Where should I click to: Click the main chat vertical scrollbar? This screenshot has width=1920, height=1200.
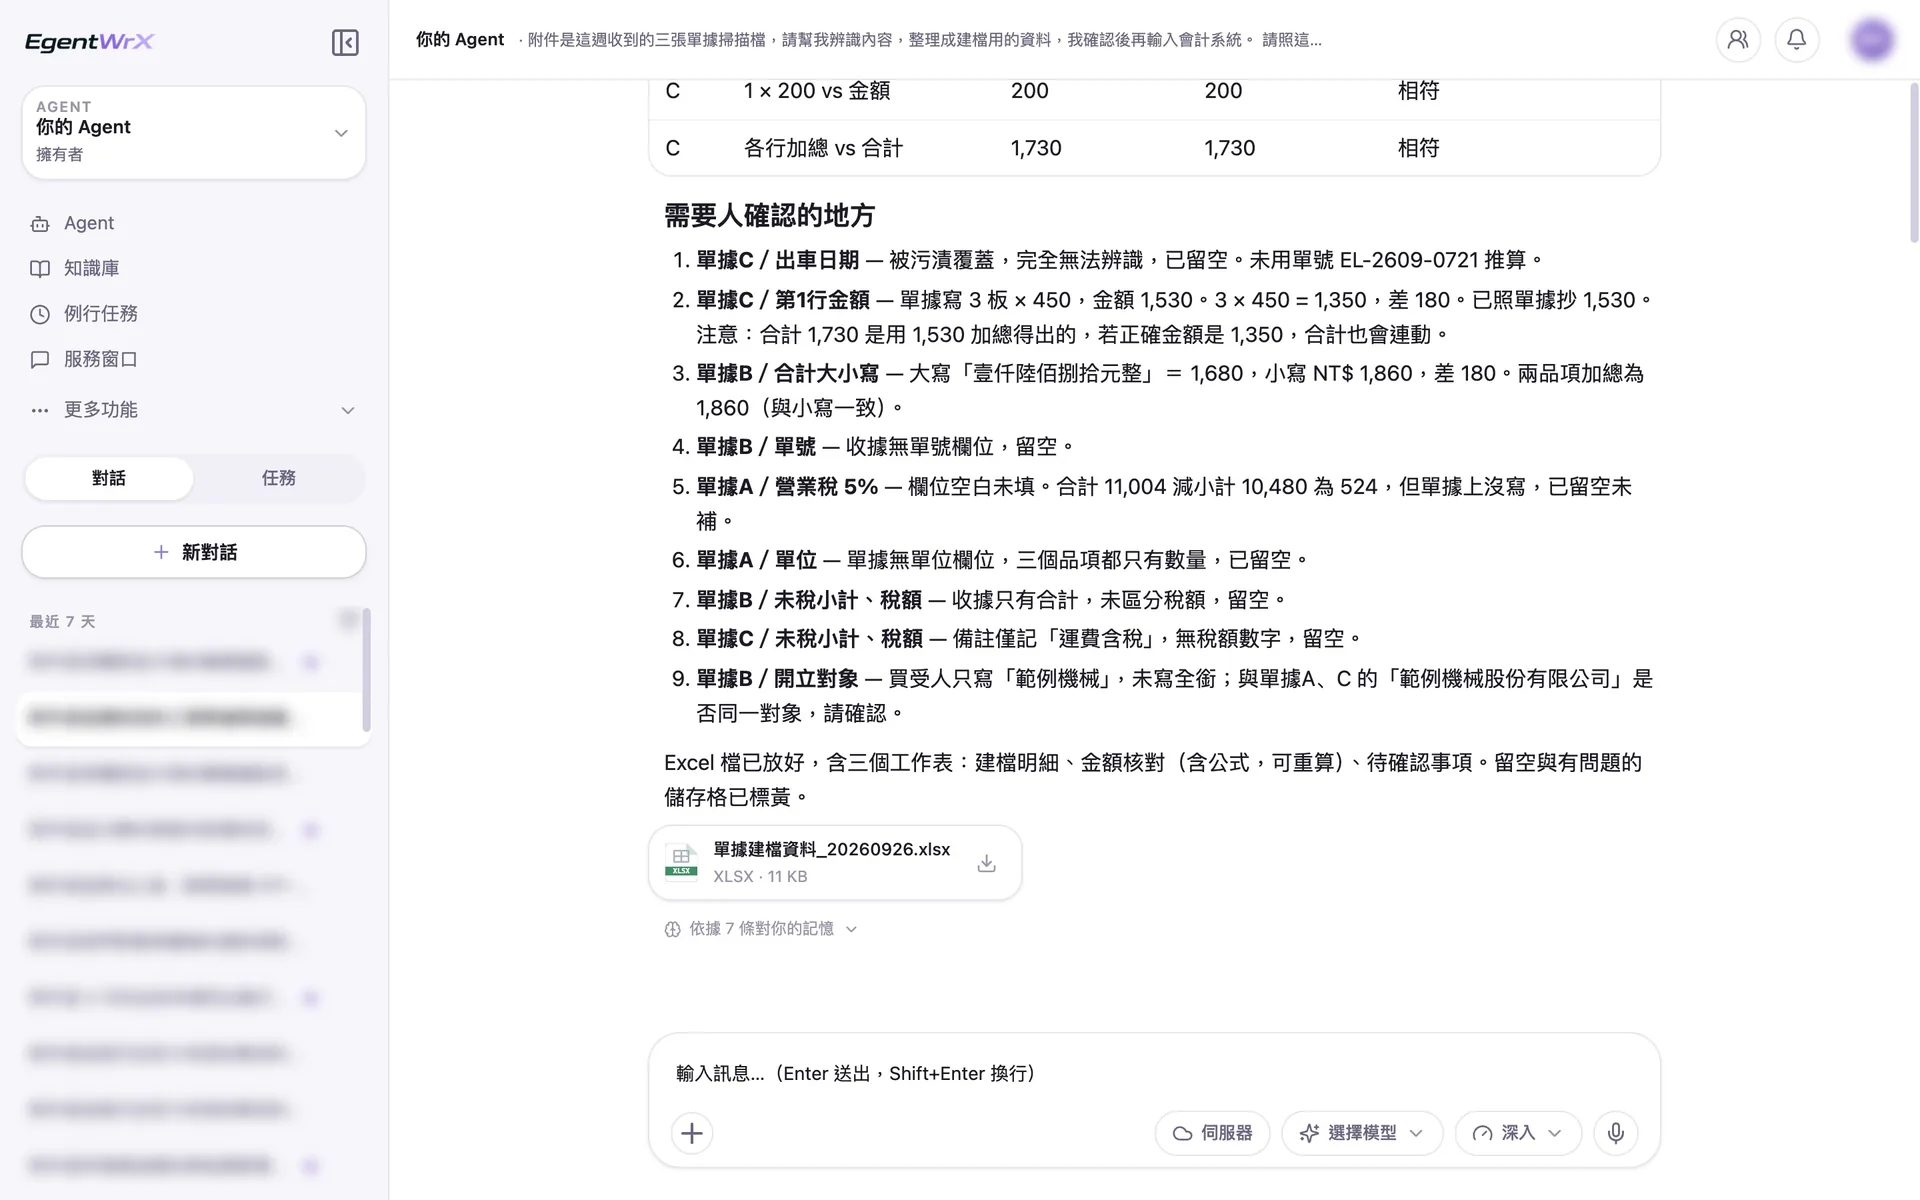point(1913,162)
